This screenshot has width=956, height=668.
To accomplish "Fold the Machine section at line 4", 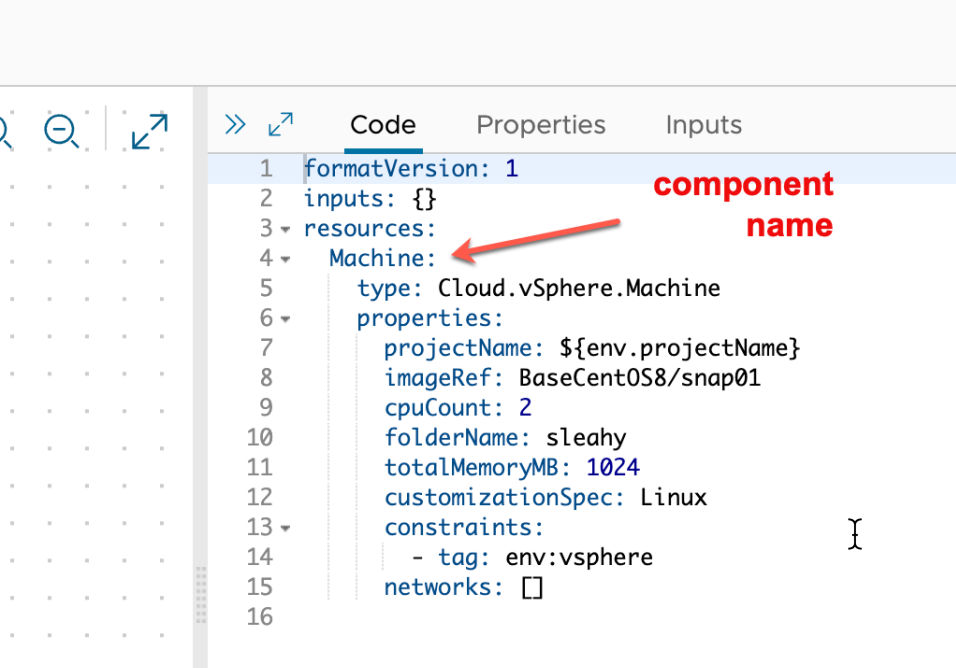I will point(286,259).
